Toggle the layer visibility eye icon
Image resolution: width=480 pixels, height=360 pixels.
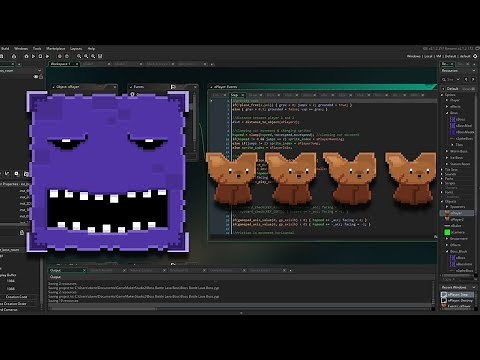click(x=36, y=77)
